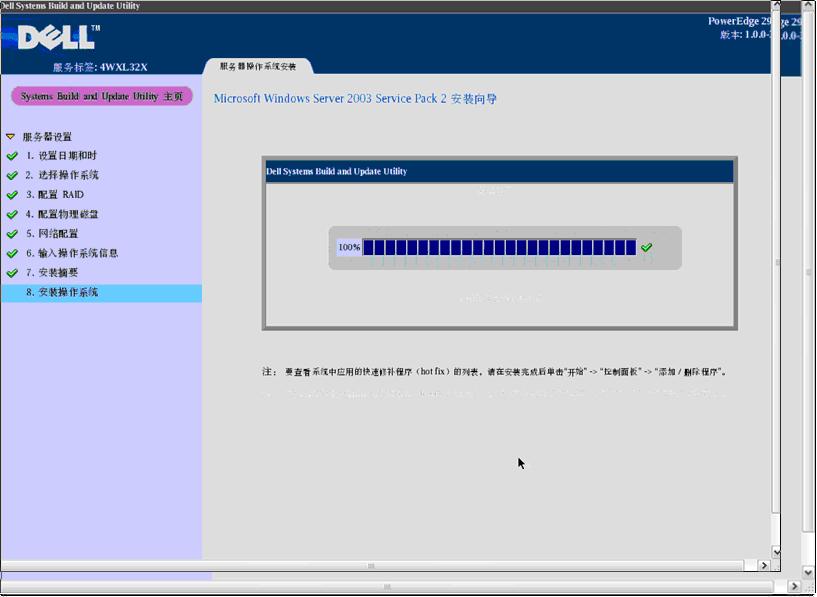Image resolution: width=817 pixels, height=597 pixels.
Task: Click inner horizontal scrollbar thumb
Action: (x=371, y=566)
